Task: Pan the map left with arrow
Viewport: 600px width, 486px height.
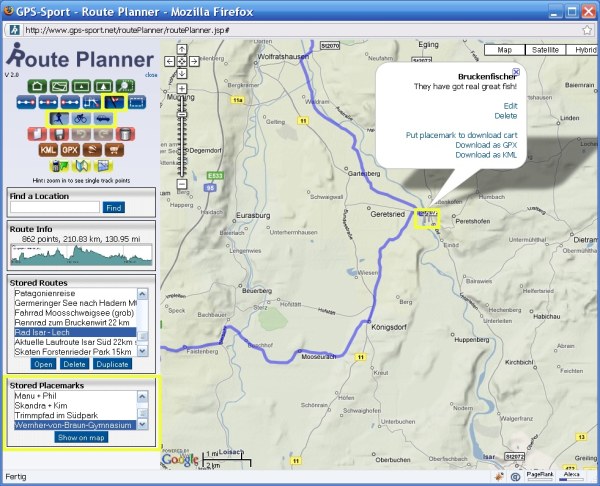Action: 170,61
